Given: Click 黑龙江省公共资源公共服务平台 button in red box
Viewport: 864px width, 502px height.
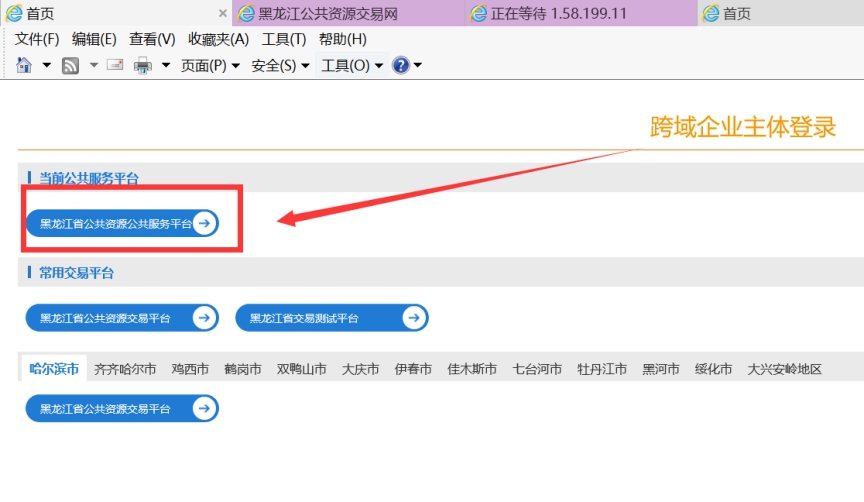Looking at the screenshot, I should click(121, 223).
